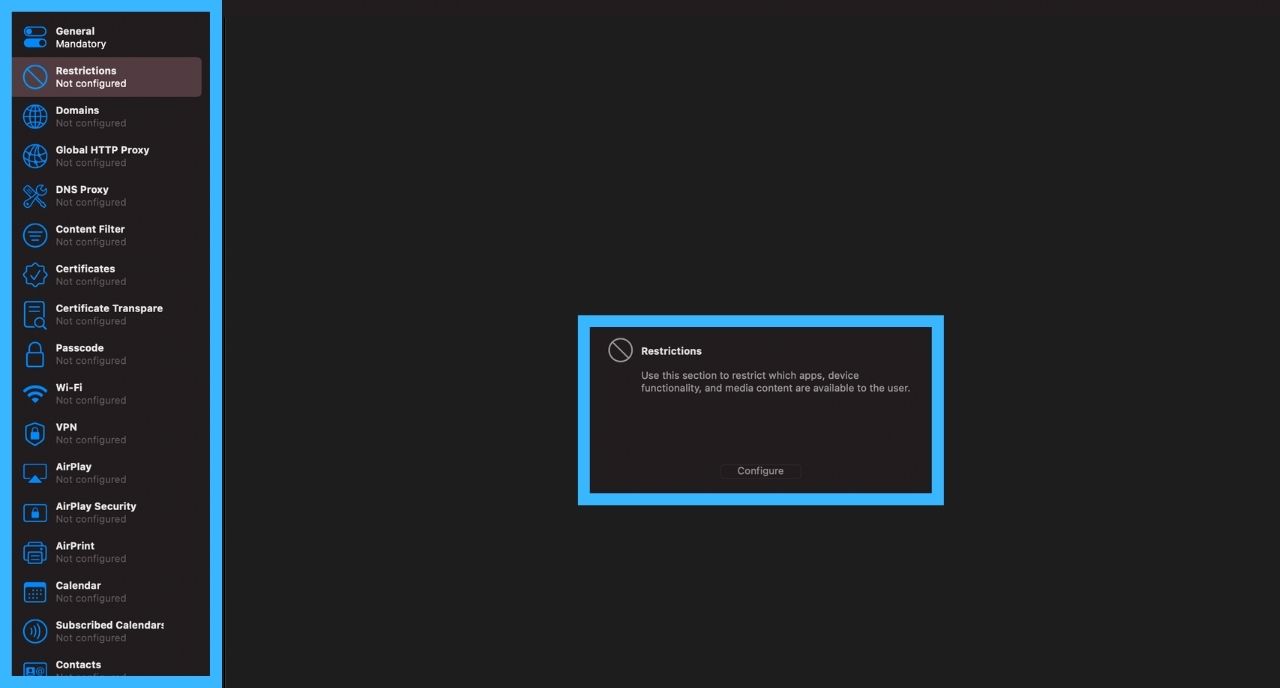
Task: Open the Contacts payload label
Action: click(x=78, y=665)
